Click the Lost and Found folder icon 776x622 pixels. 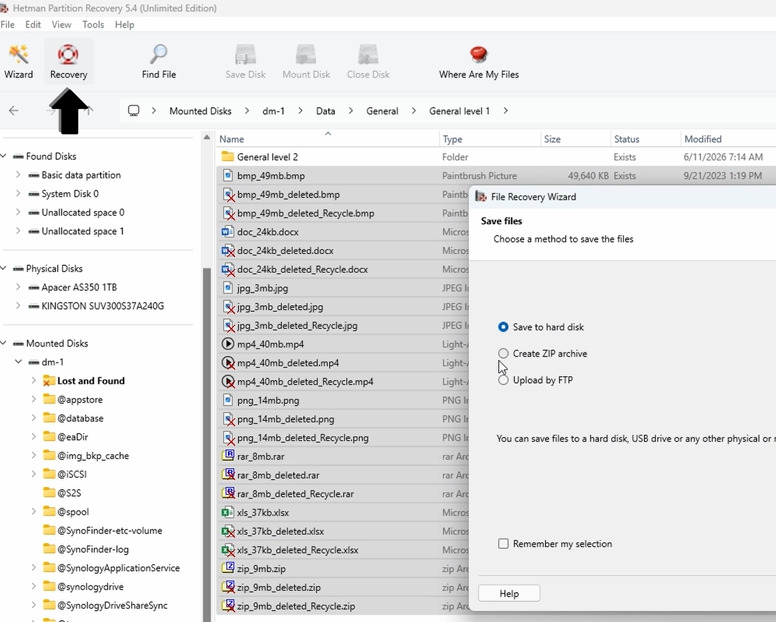pos(48,381)
